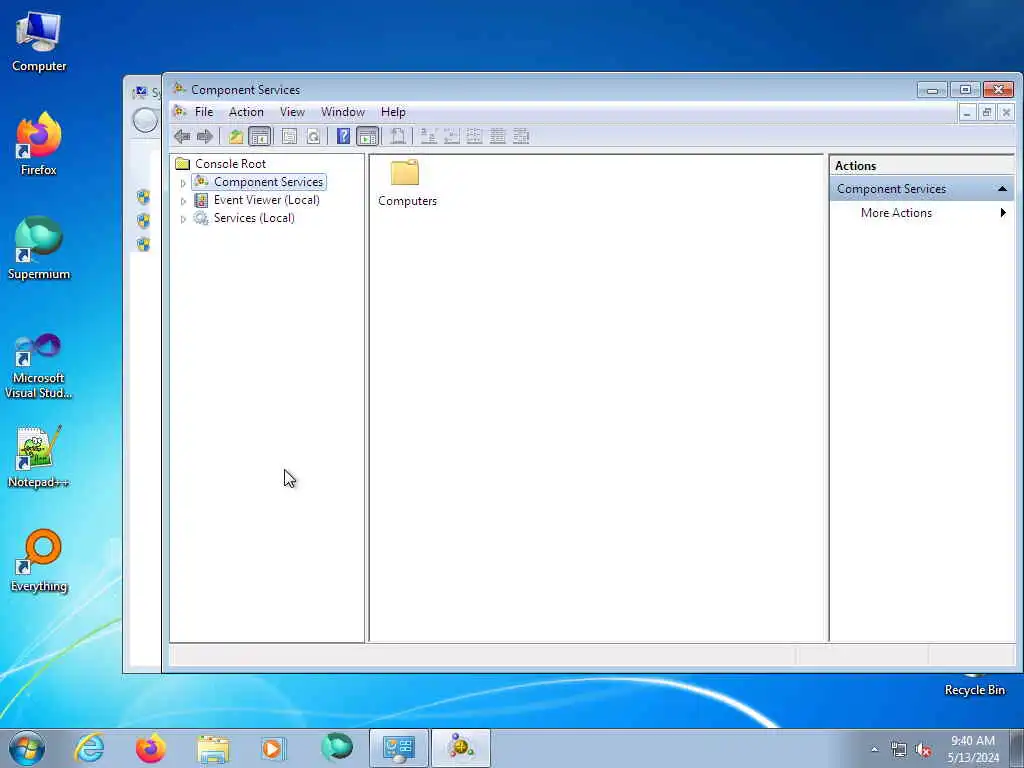Select Event Viewer (Local) tree node

pyautogui.click(x=266, y=200)
